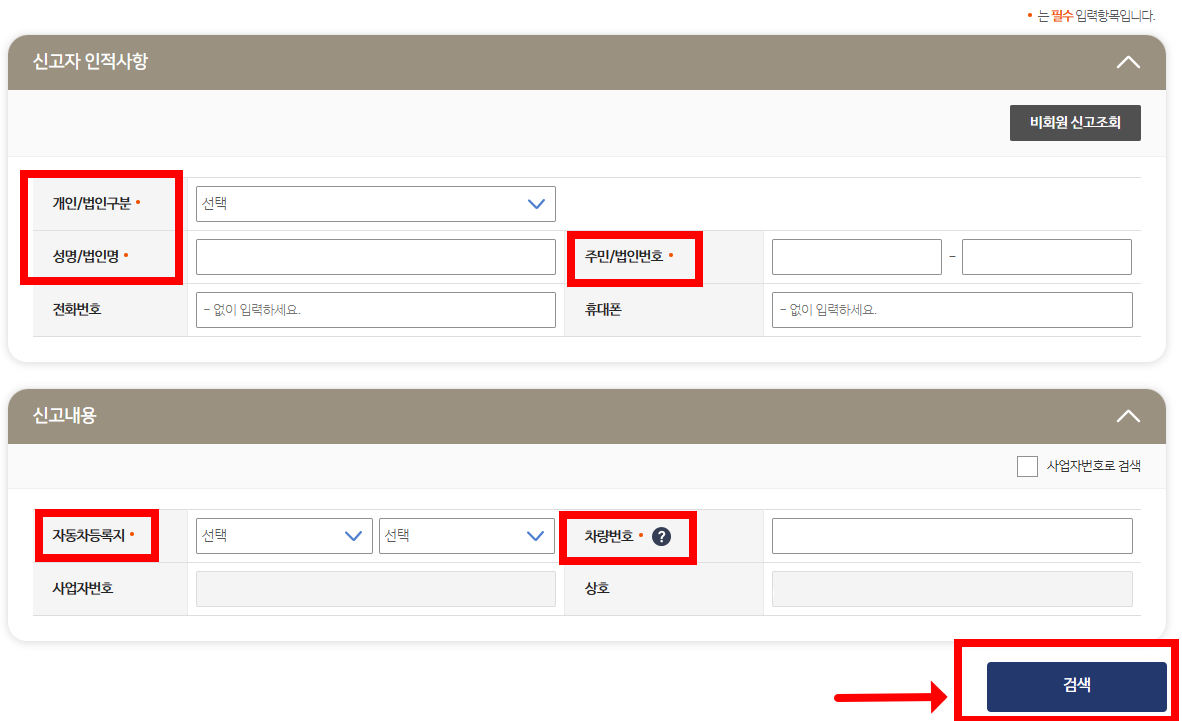Screen dimensions: 1182x721
Task: Click the disabled 사업자번호 field
Action: click(x=375, y=589)
